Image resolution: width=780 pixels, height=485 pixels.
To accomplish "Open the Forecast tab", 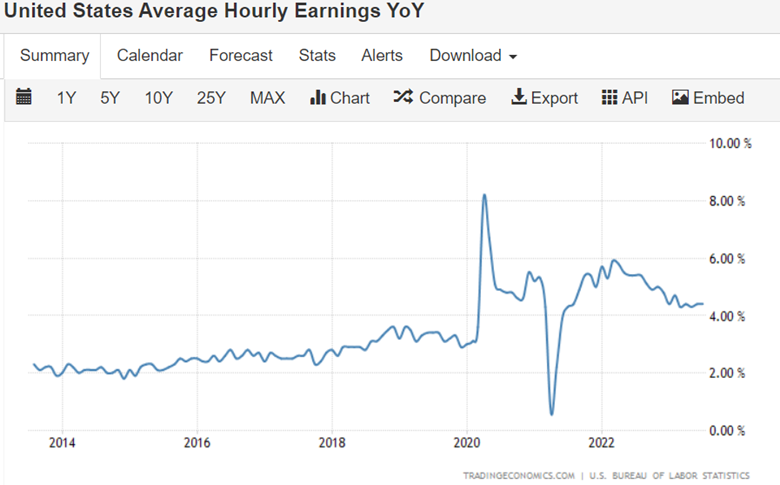I will coord(241,55).
